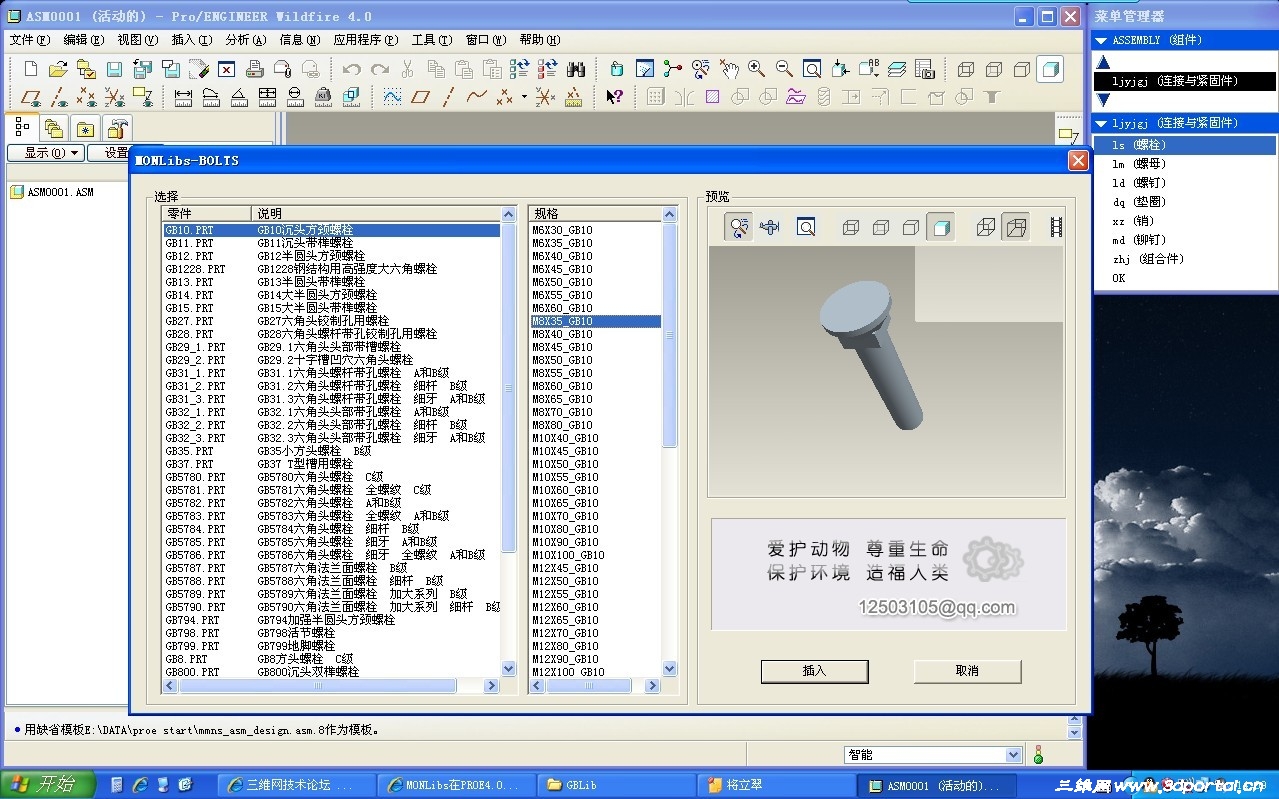The height and width of the screenshot is (799, 1279).
Task: Click the Save floppy disk icon
Action: tap(114, 69)
